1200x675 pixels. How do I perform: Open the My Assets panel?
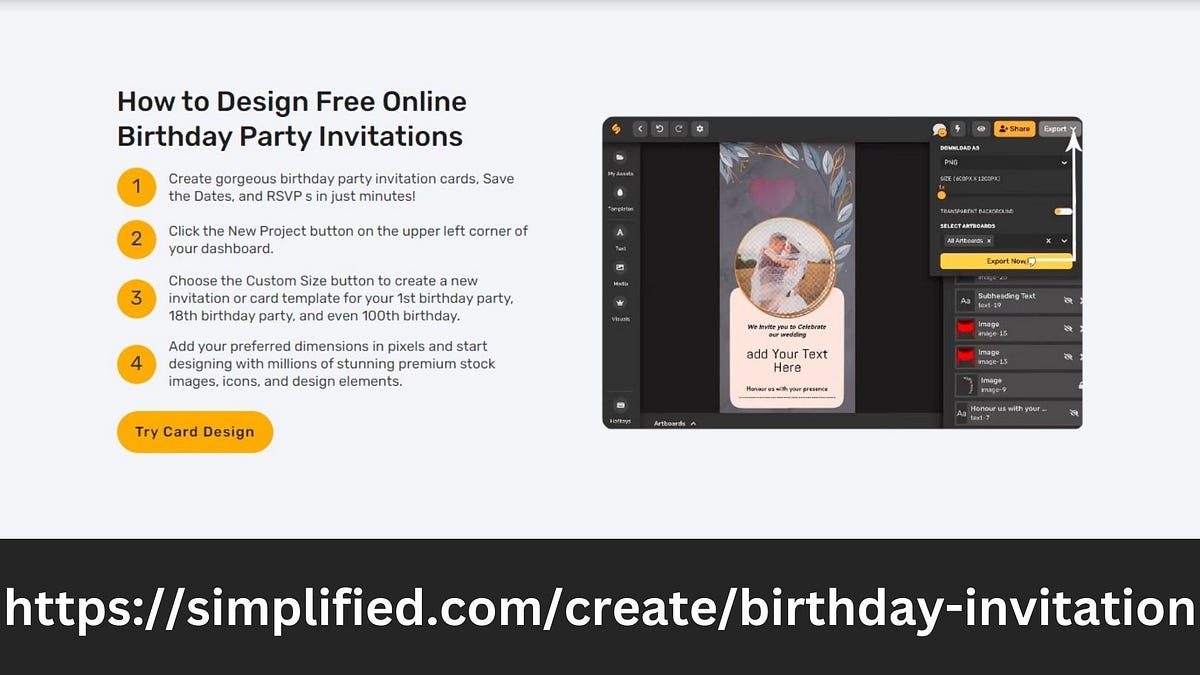coord(619,157)
